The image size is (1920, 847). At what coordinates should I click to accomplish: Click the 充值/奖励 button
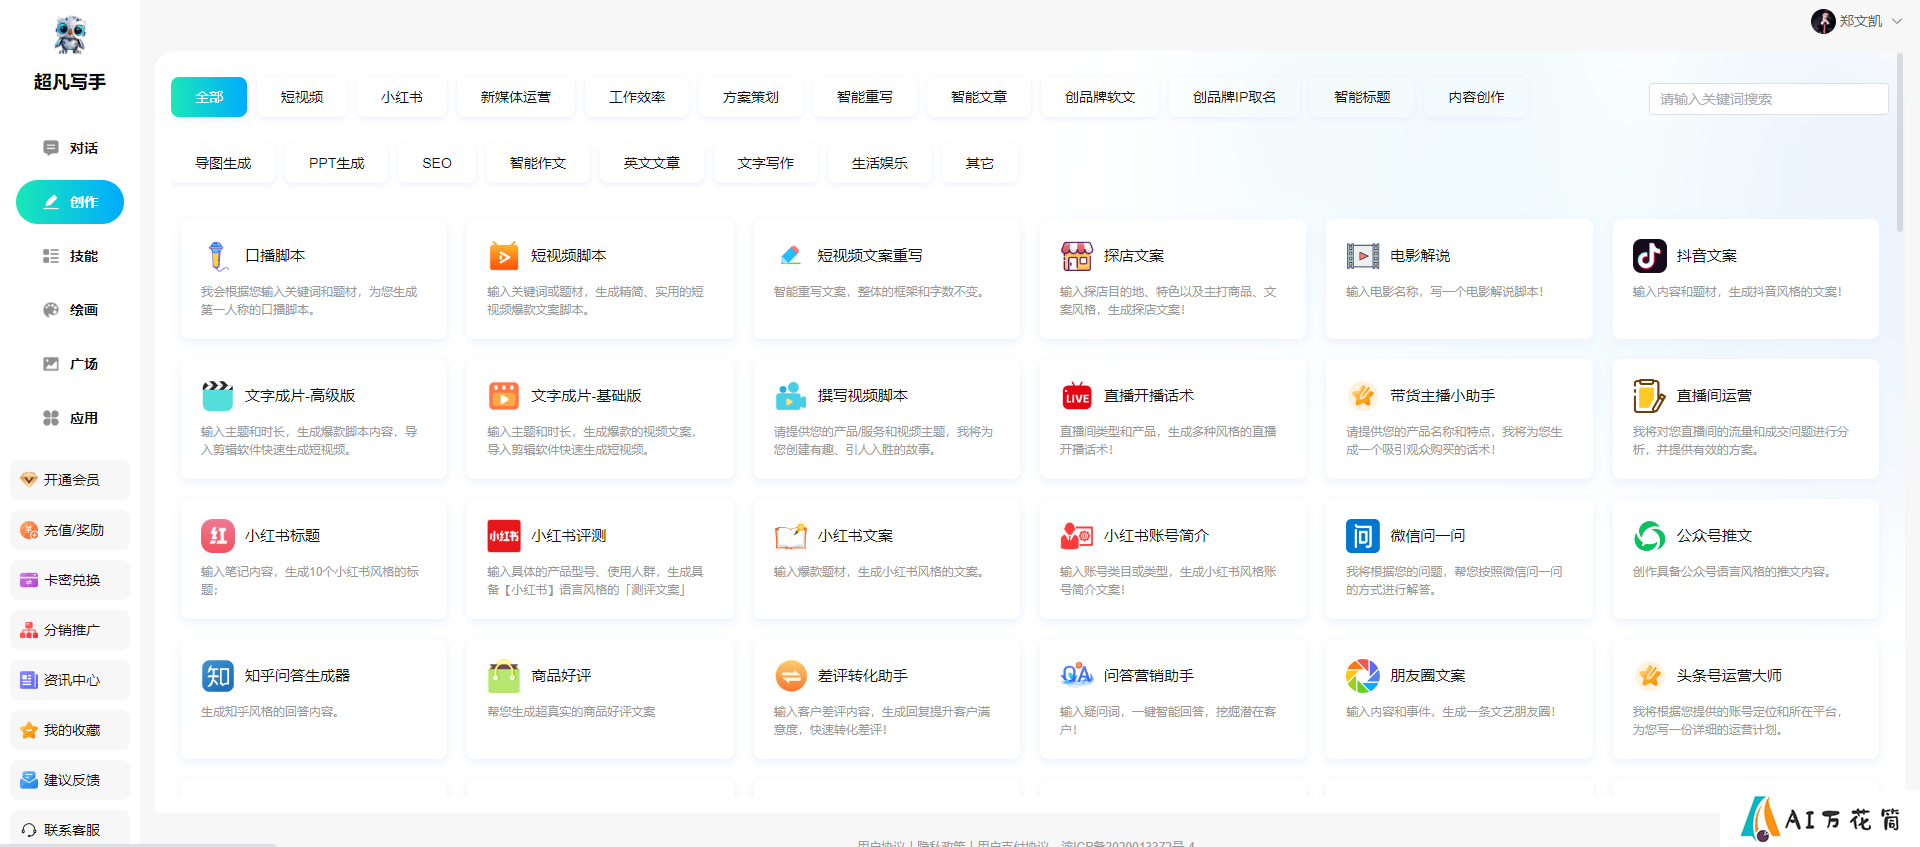coord(70,530)
